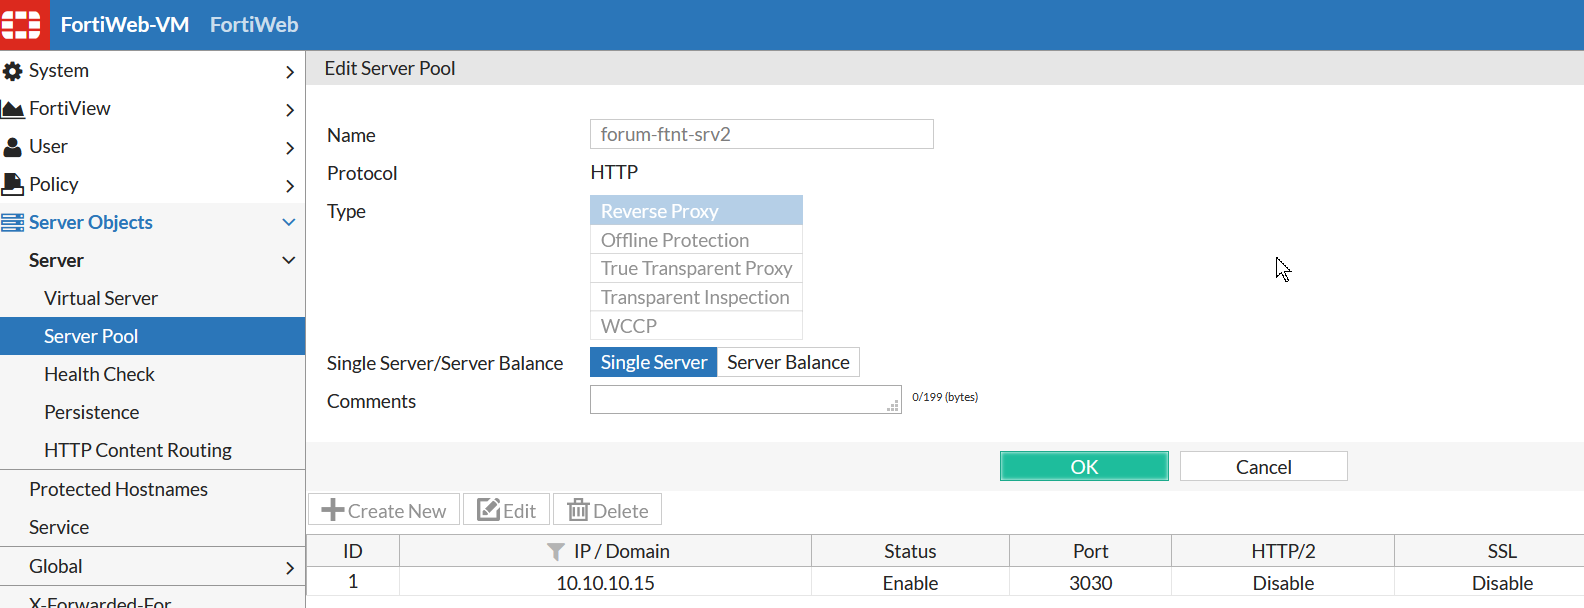Click the filter funnel icon in IP / Domain column
This screenshot has width=1584, height=608.
click(556, 551)
